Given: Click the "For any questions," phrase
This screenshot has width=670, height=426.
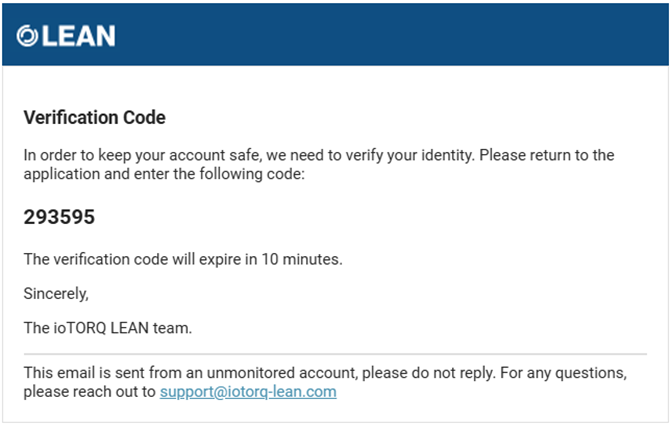Looking at the screenshot, I should [x=564, y=373].
